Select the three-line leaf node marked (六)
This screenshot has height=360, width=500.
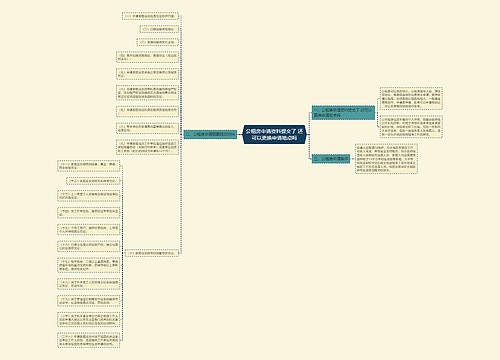pyautogui.click(x=147, y=93)
